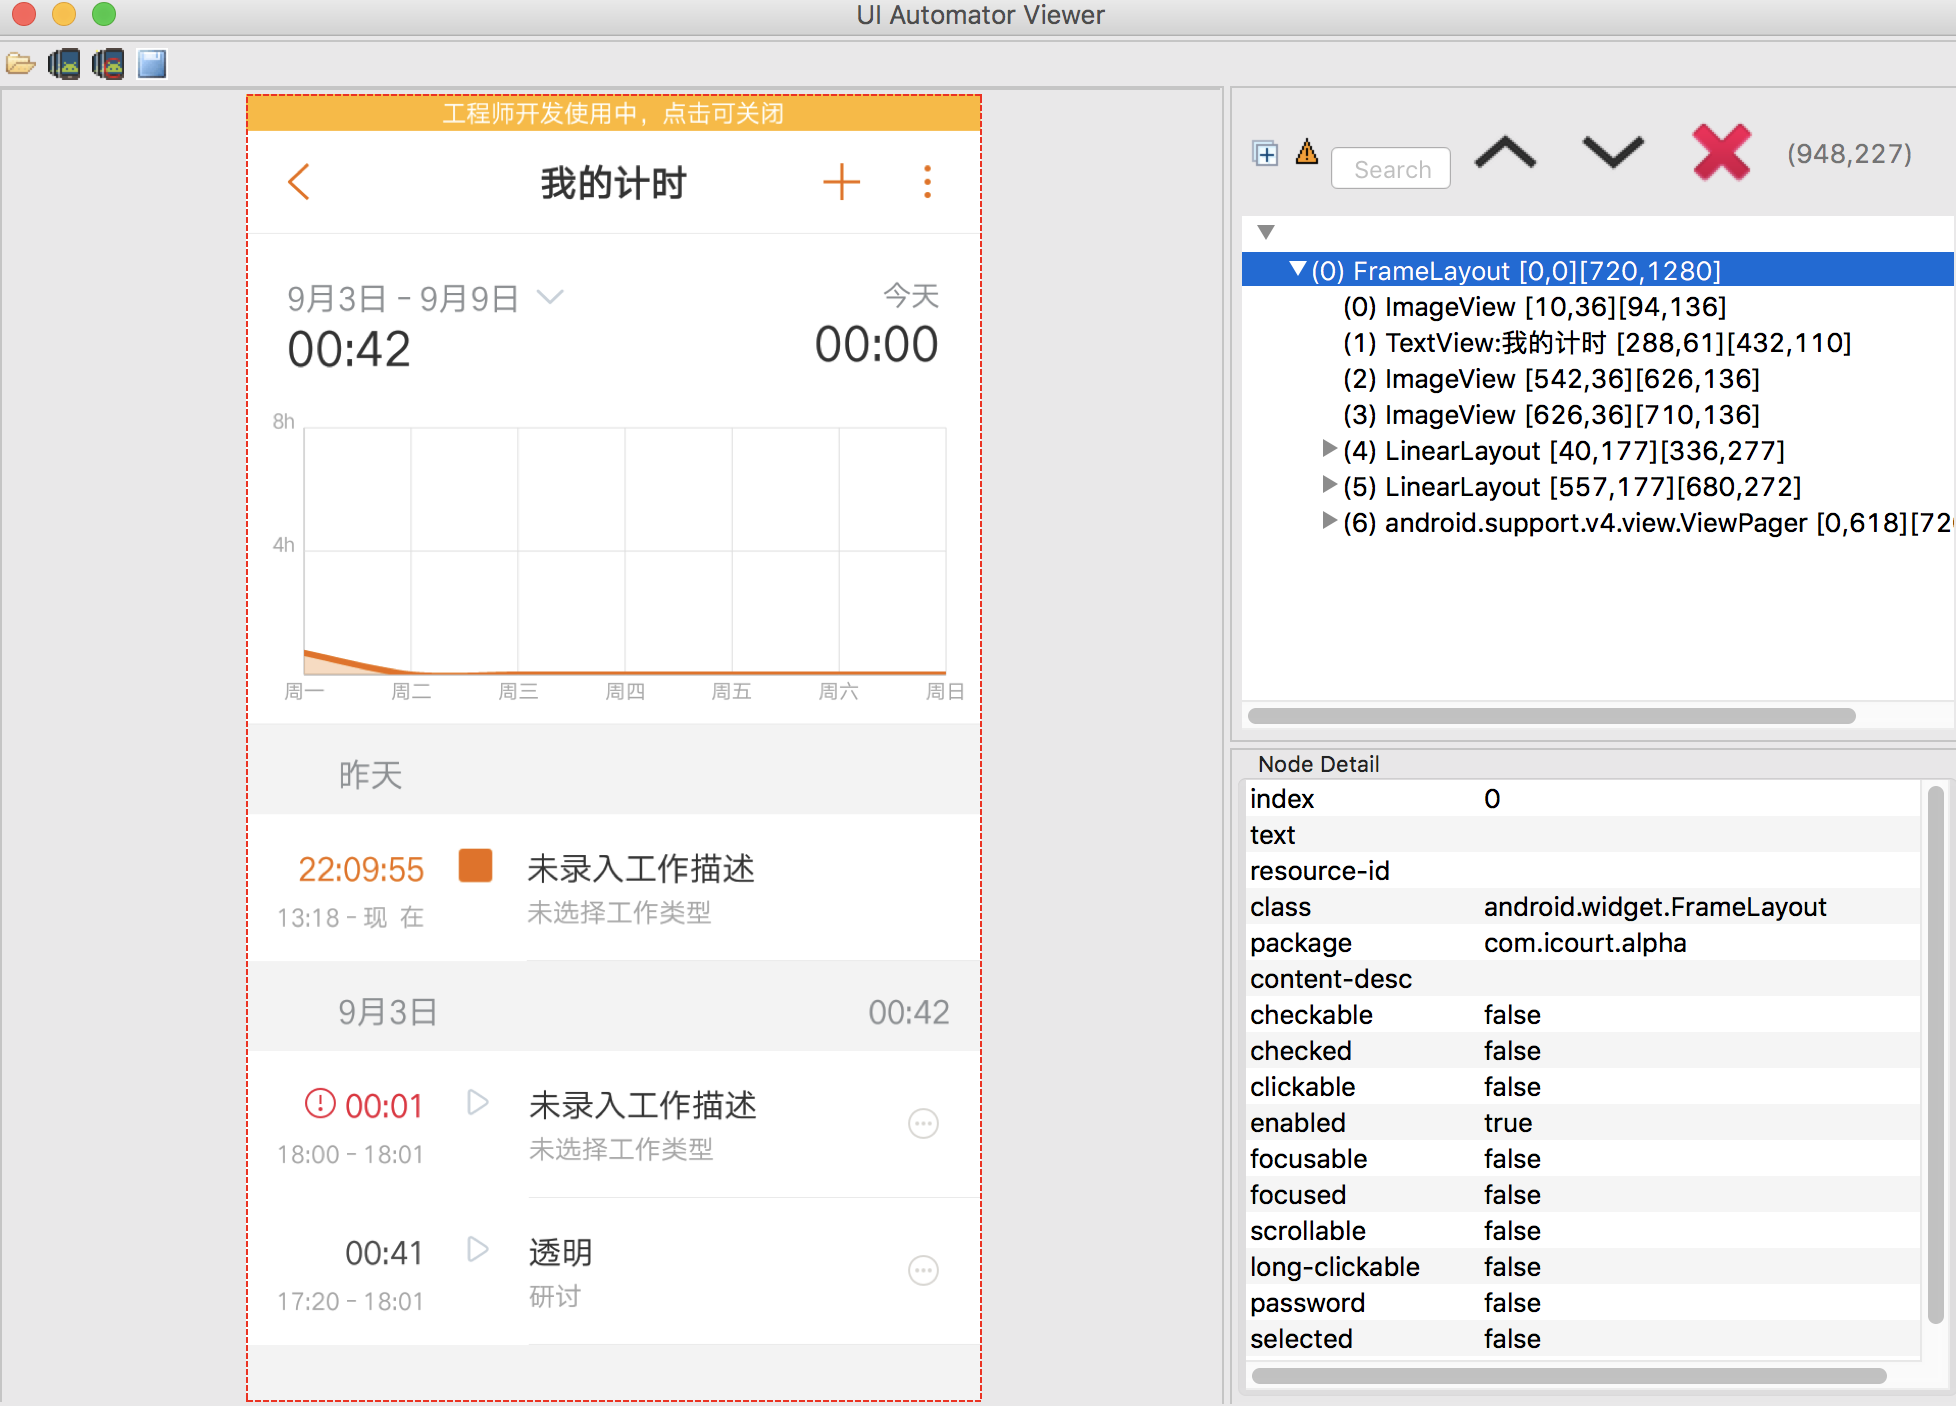This screenshot has height=1406, width=1956.
Task: Click the orange plus icon in screenshot
Action: (841, 182)
